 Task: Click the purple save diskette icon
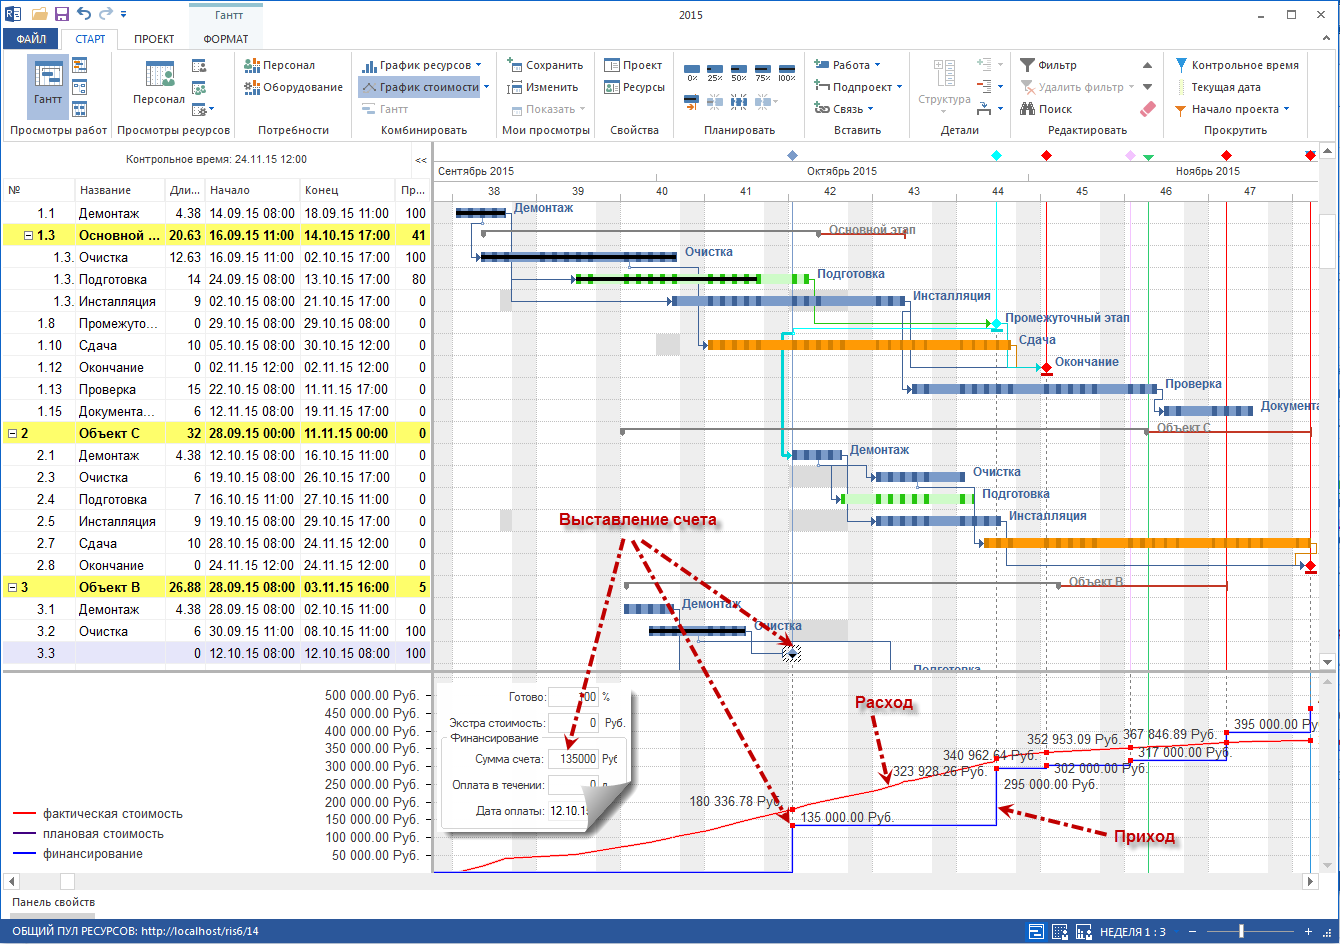coord(62,14)
